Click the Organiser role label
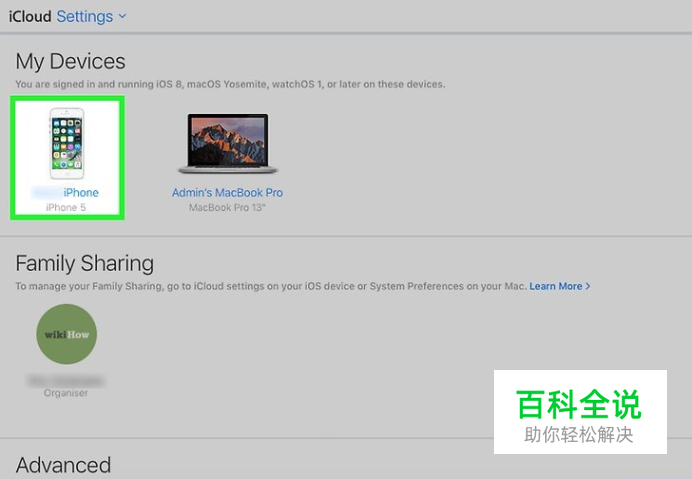This screenshot has height=479, width=692. (x=66, y=393)
